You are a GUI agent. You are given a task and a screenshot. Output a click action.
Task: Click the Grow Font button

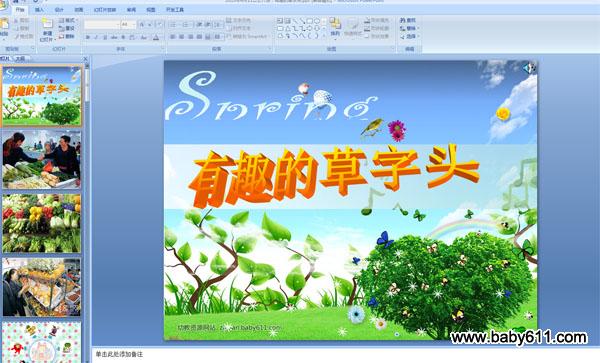(x=142, y=25)
